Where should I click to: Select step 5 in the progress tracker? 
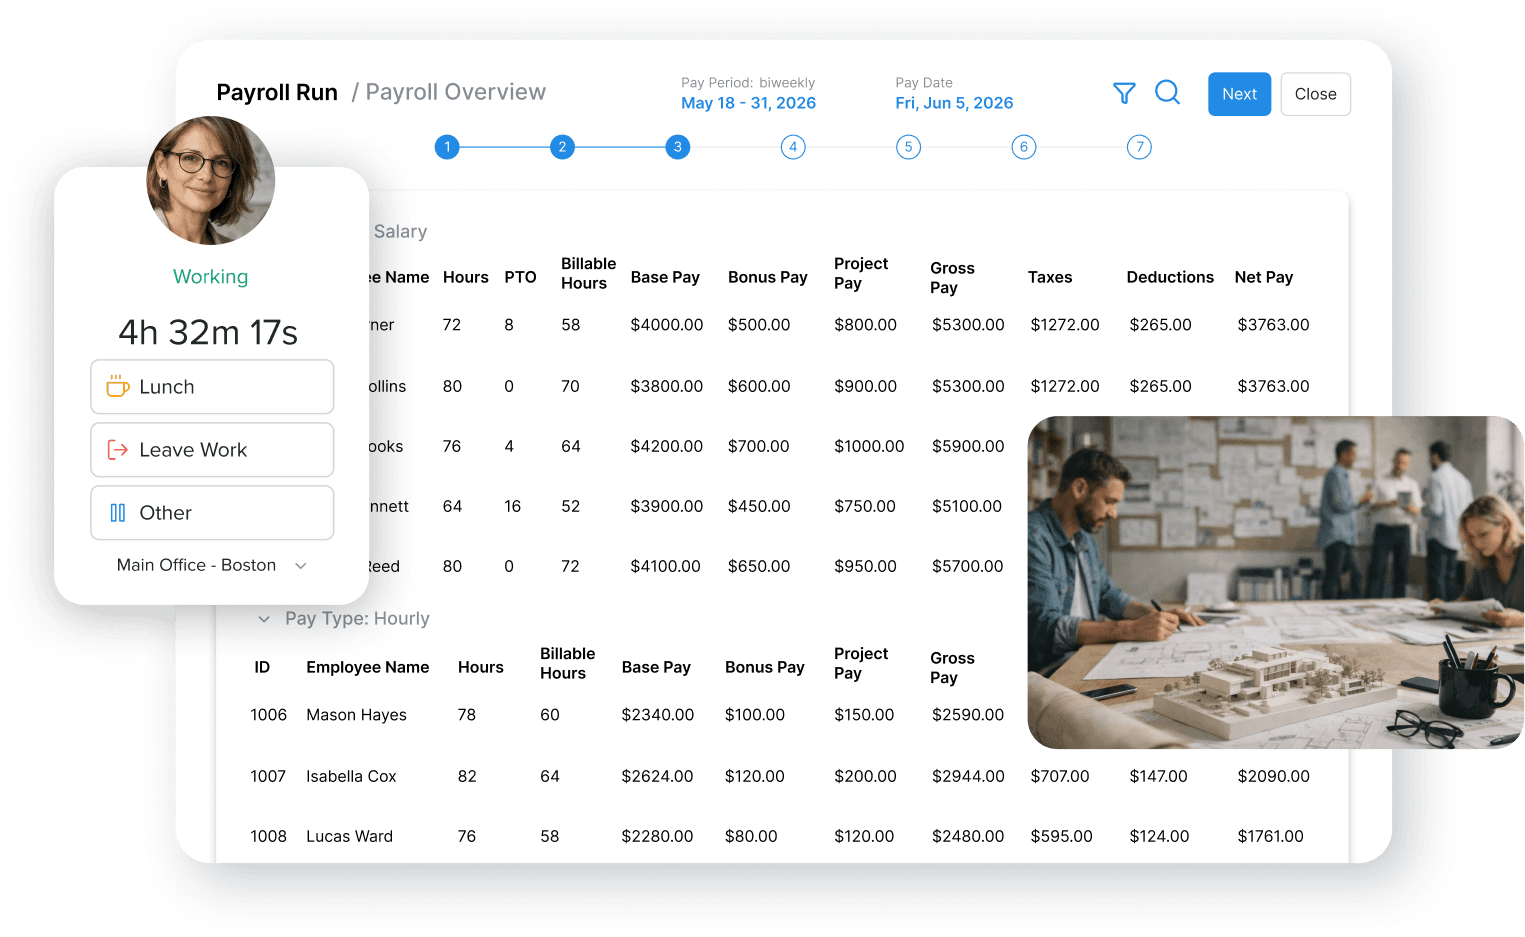[908, 146]
